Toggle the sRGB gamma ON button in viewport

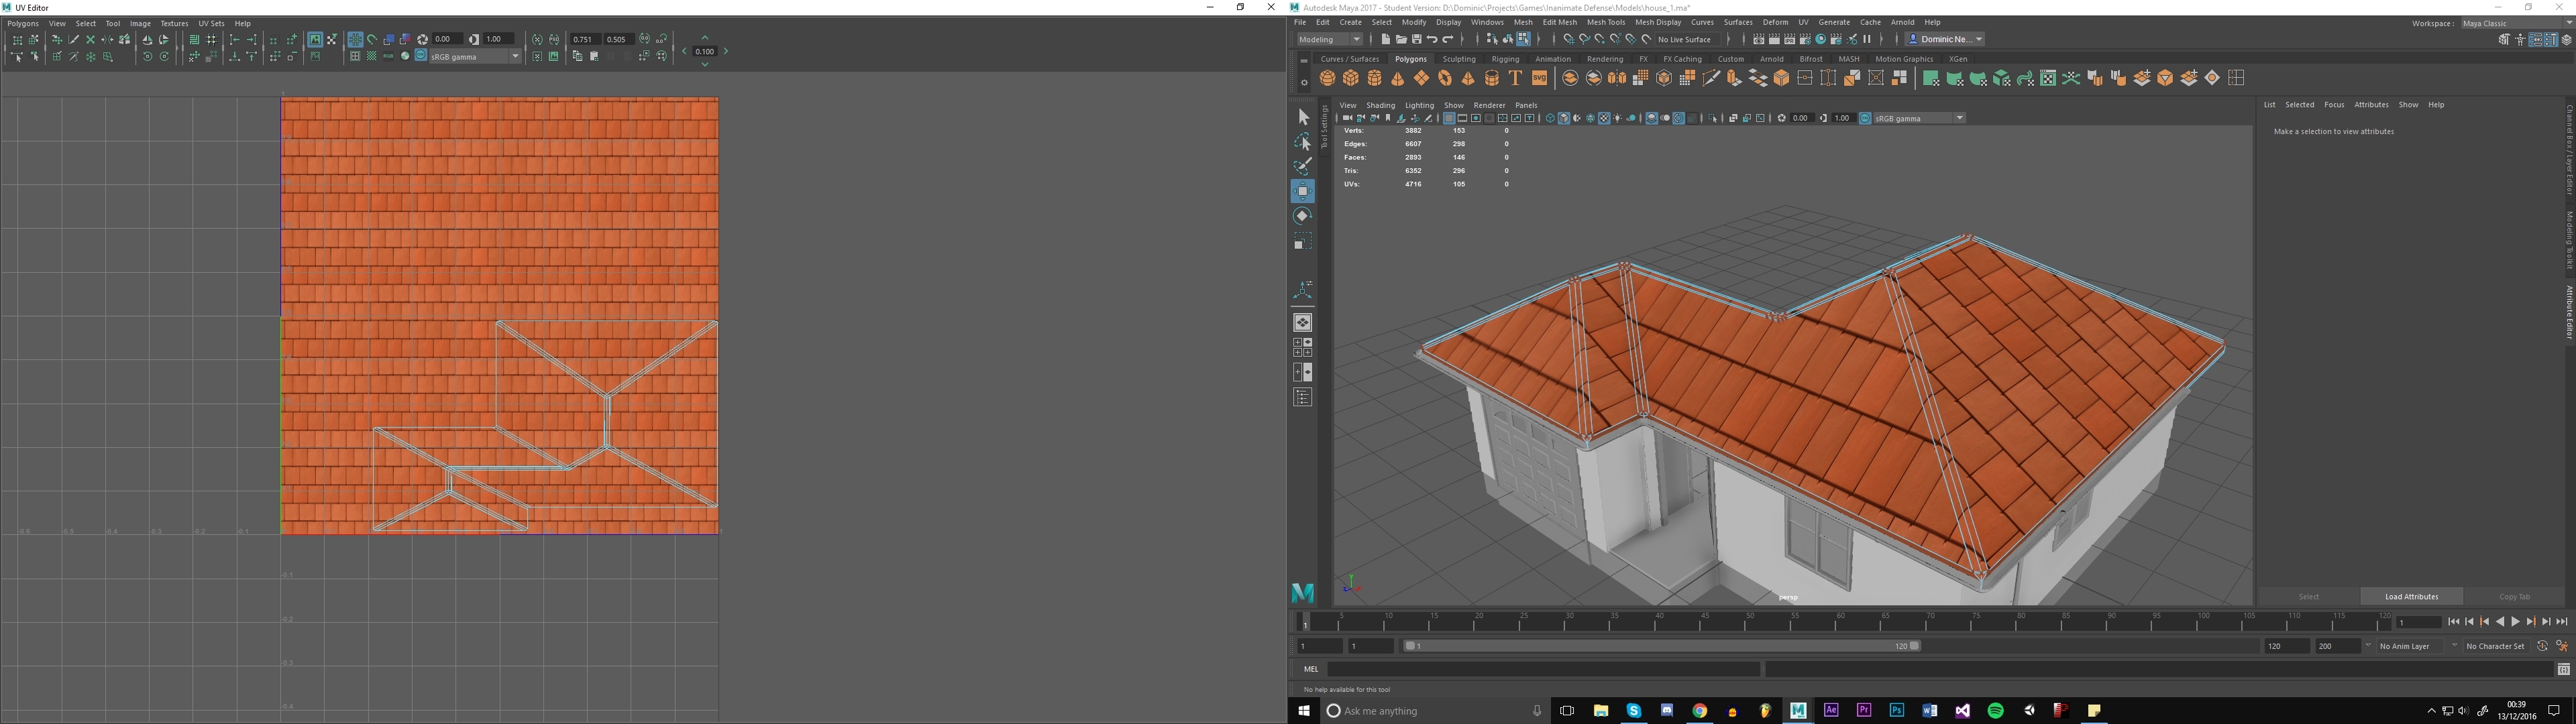(1866, 118)
